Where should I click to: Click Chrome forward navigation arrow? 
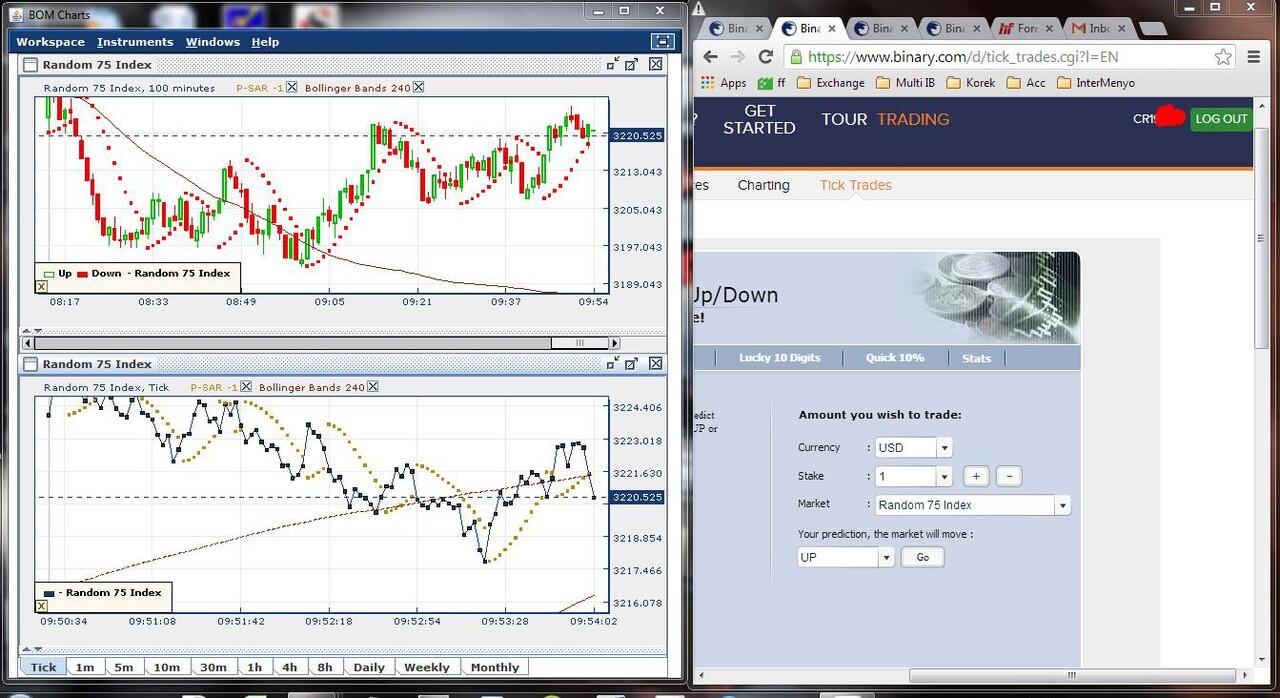click(x=738, y=57)
